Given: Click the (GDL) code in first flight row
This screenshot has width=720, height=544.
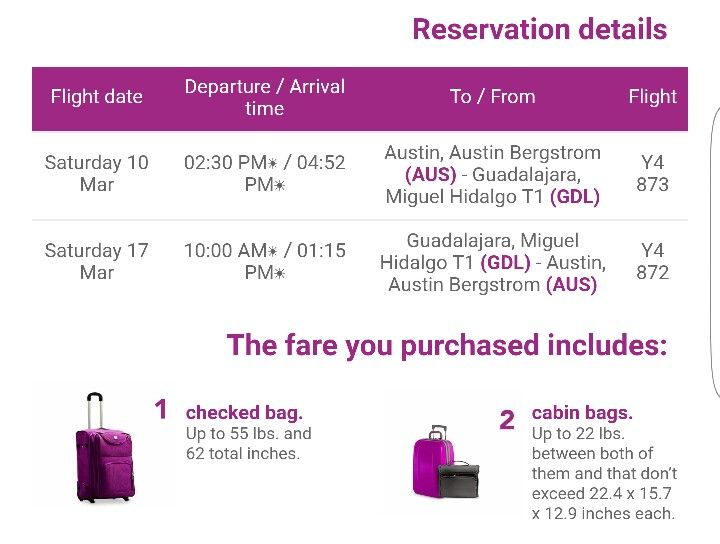Looking at the screenshot, I should click(575, 196).
